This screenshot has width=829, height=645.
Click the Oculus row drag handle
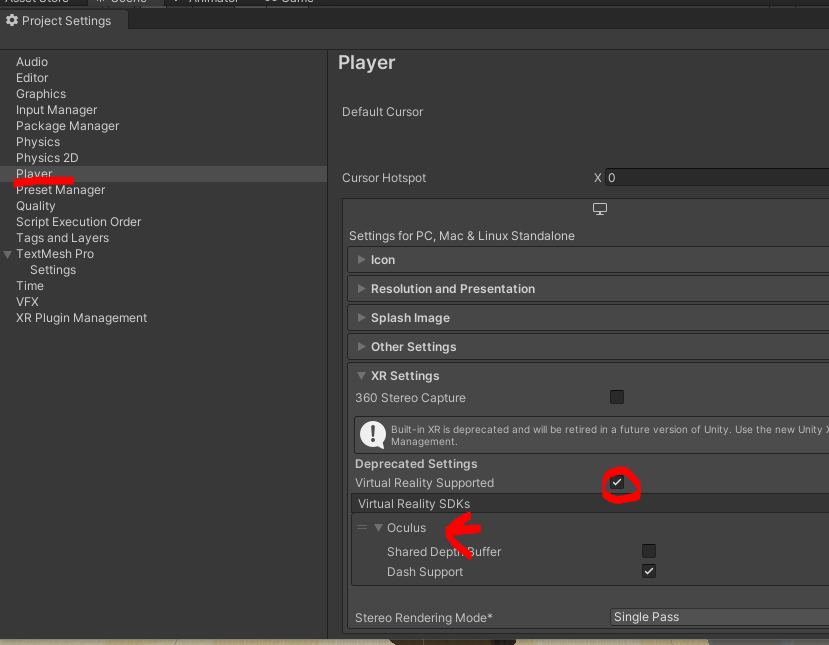click(362, 527)
